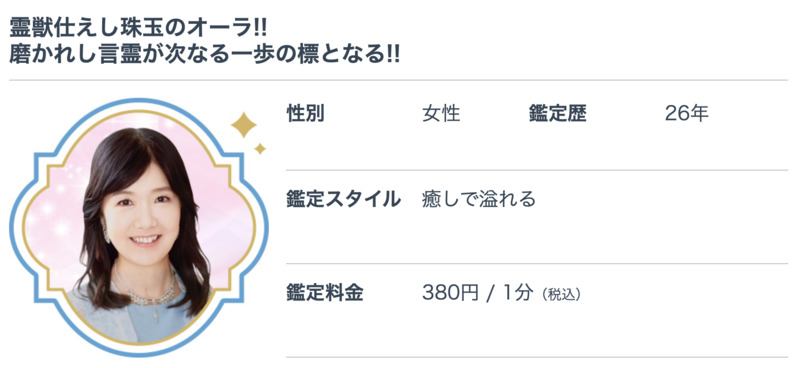
Task: Click the 380円 price text
Action: (x=451, y=293)
